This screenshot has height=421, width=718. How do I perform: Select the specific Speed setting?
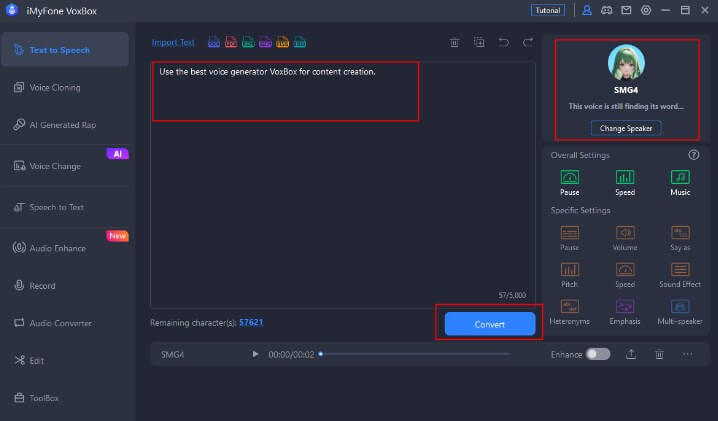[x=625, y=275]
